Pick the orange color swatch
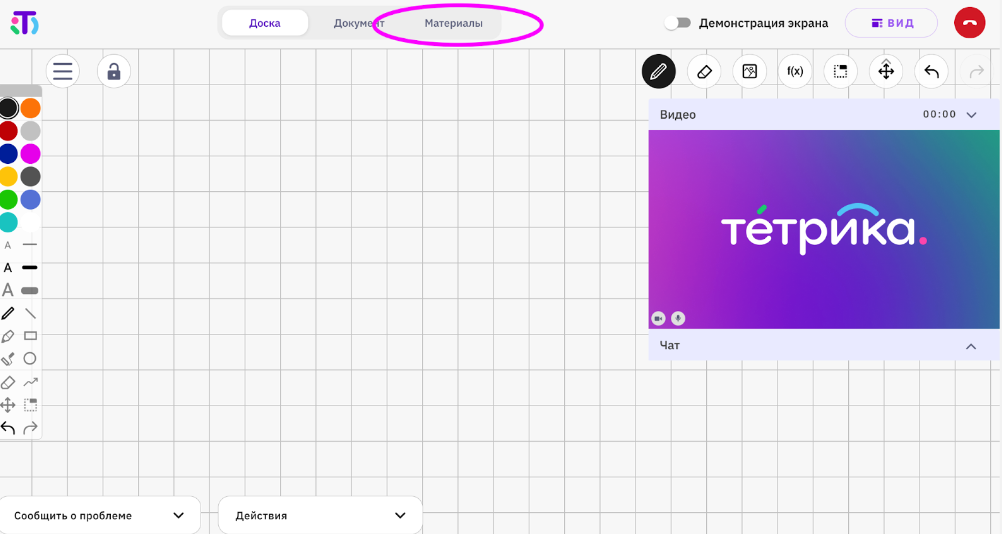Viewport: 1002px width, 534px height. point(31,108)
